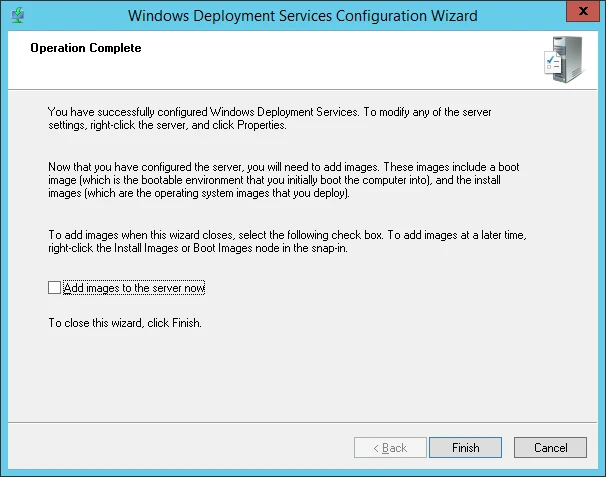This screenshot has height=477, width=606.
Task: Click the 'Windows Deployment Services' text in body
Action: point(284,112)
